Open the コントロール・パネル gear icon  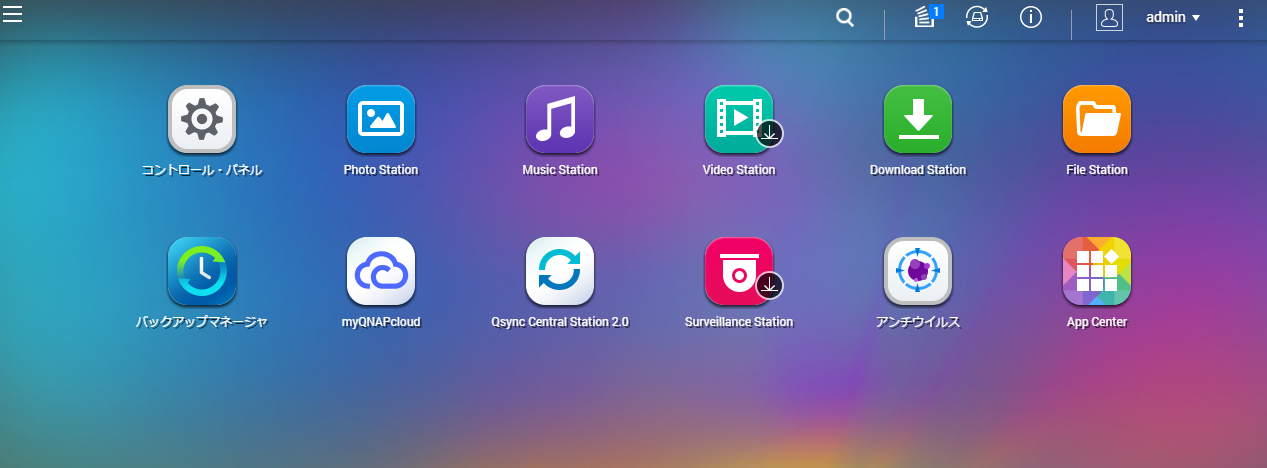(202, 120)
